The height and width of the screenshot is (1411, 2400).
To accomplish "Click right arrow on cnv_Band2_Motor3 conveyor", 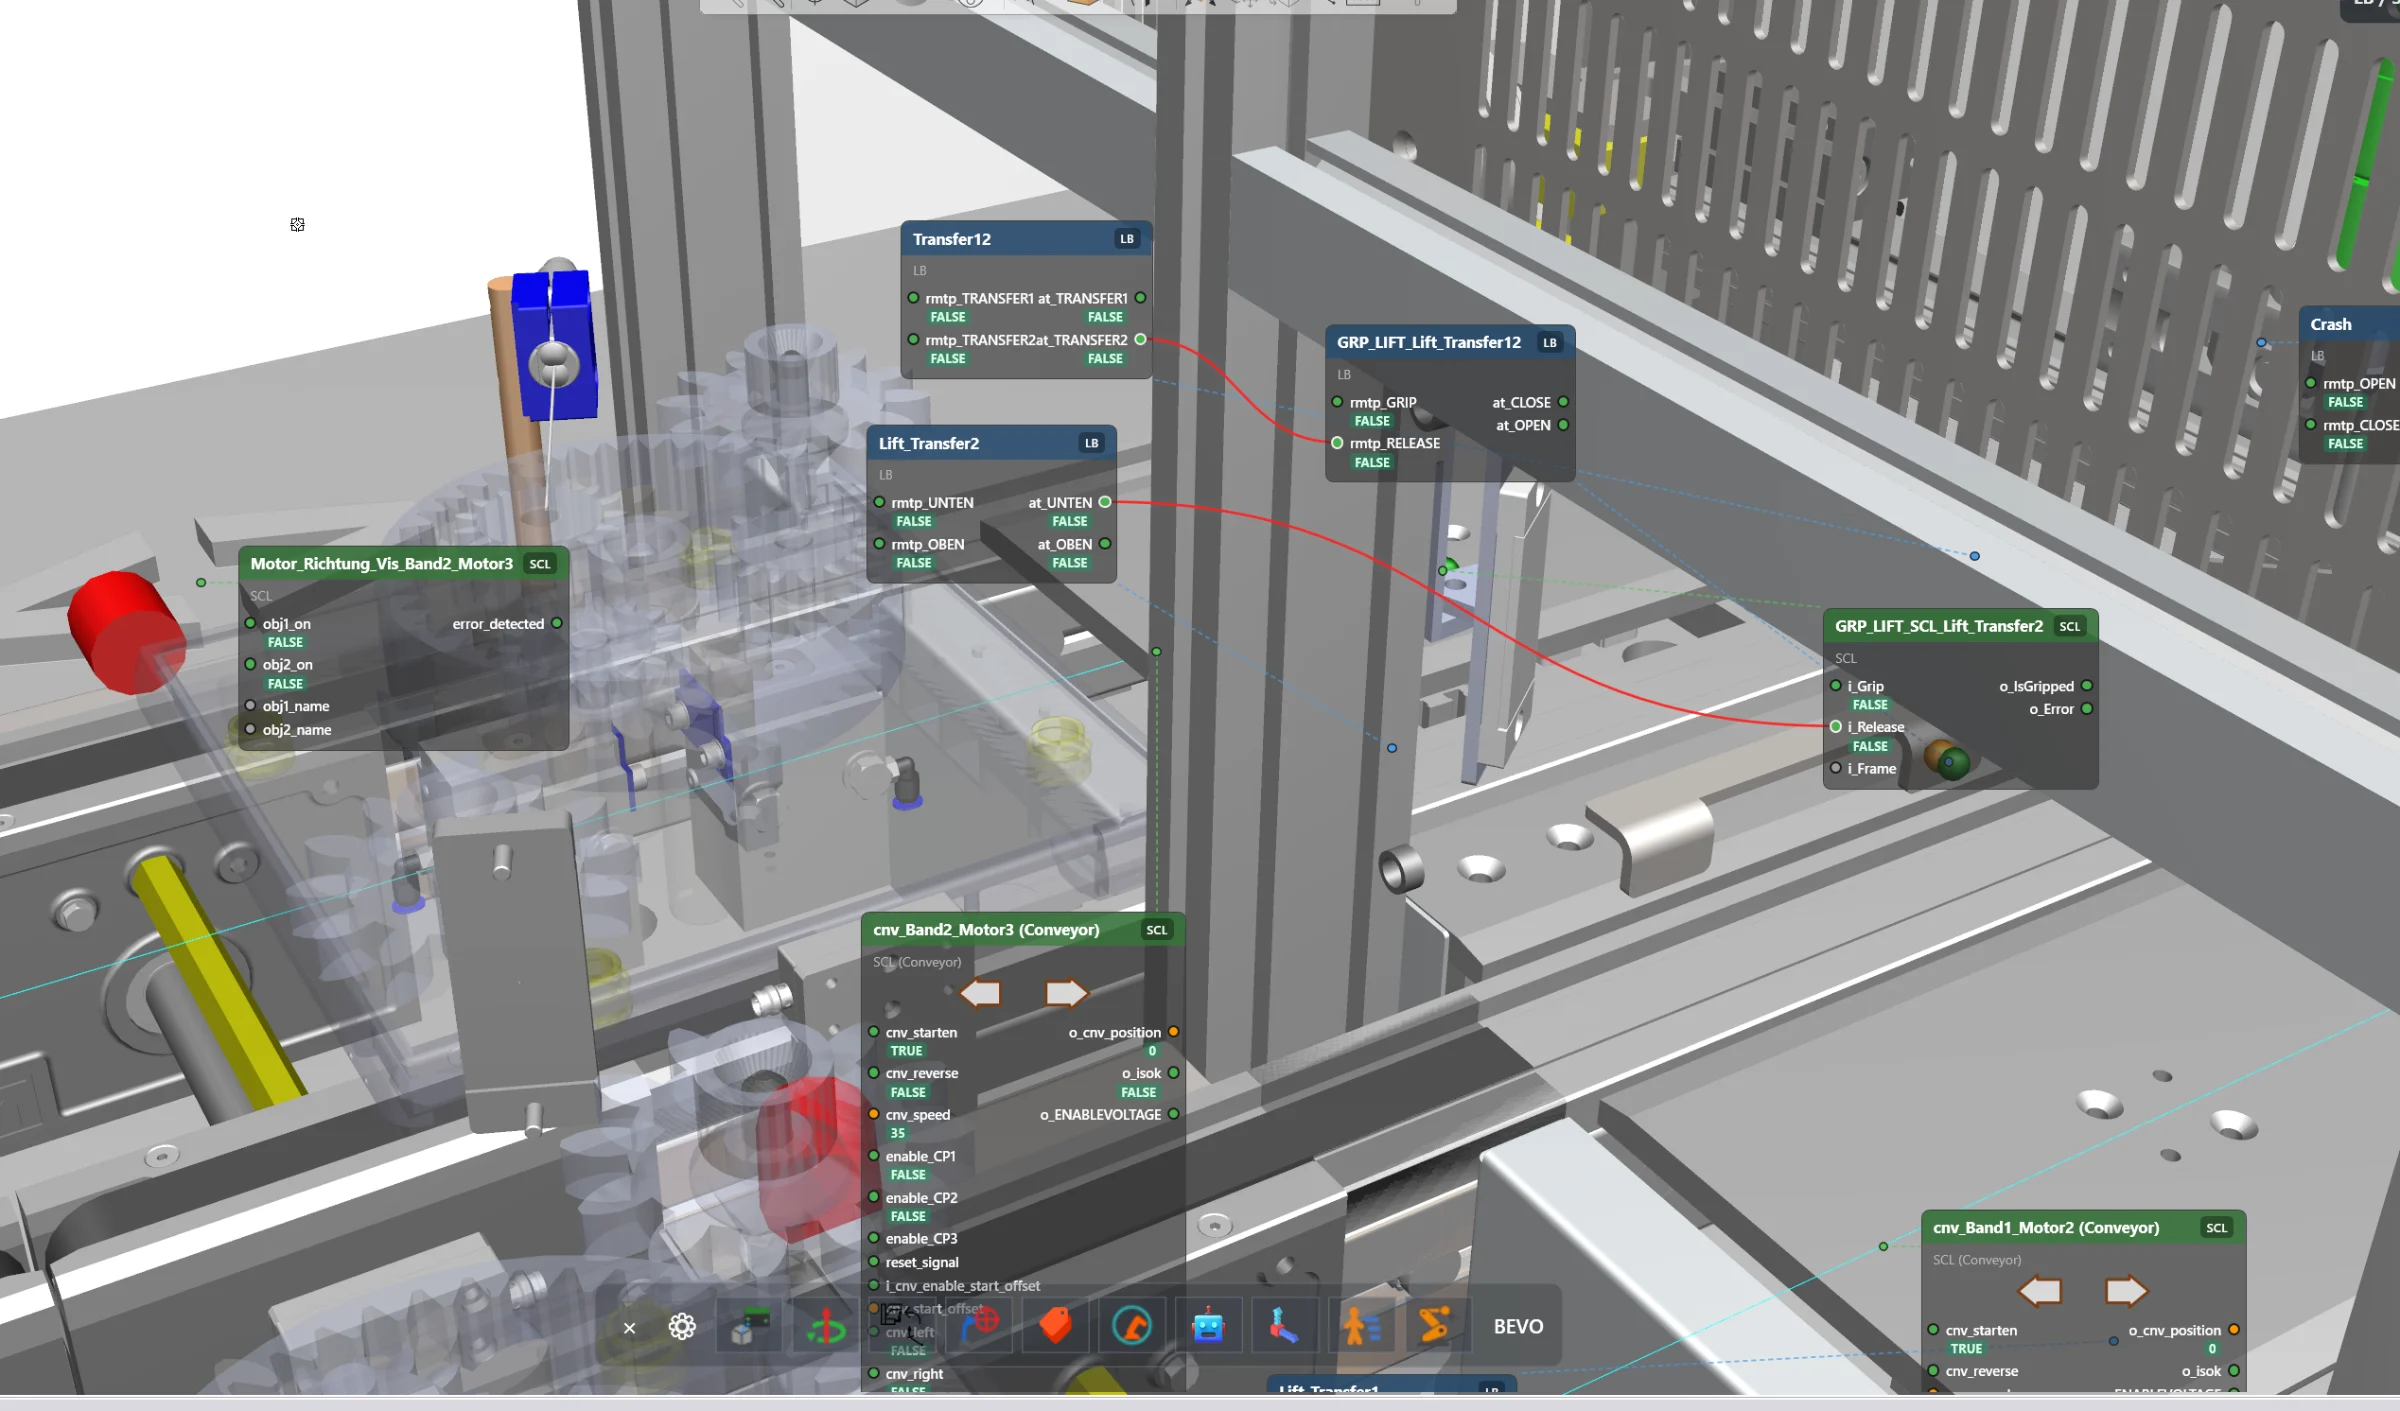I will coord(1066,993).
